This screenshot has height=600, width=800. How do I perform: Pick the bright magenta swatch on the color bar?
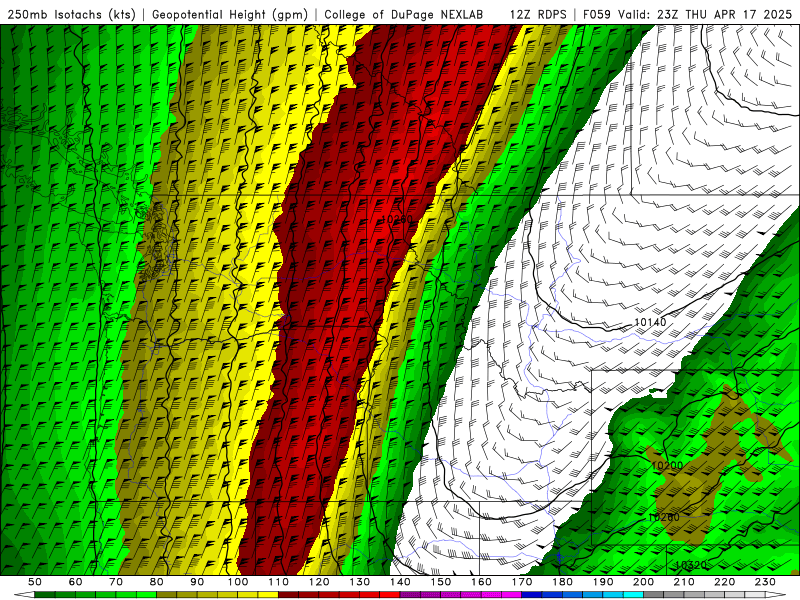(x=512, y=594)
